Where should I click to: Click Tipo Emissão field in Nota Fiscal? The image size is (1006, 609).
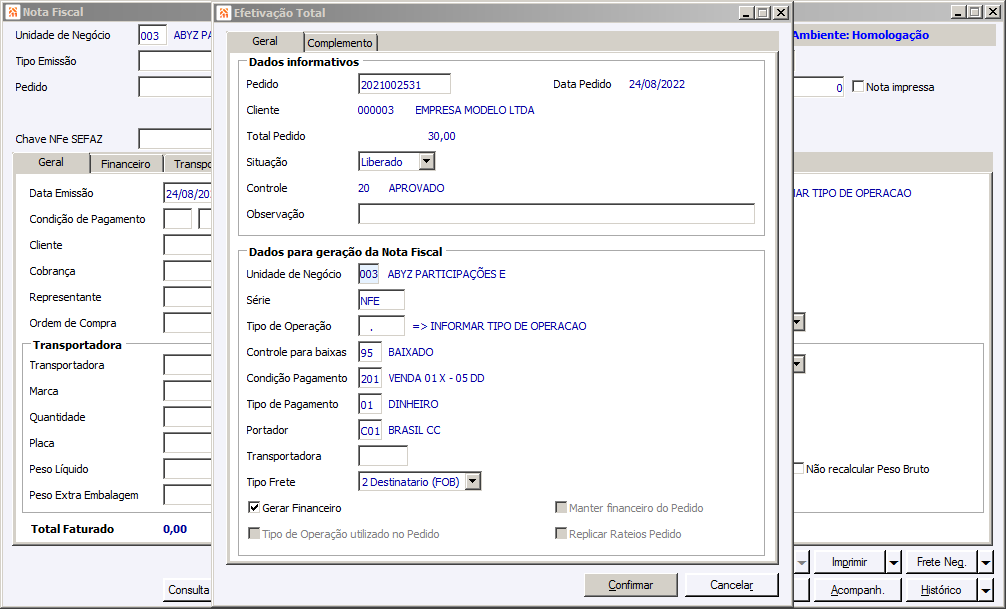tap(175, 61)
